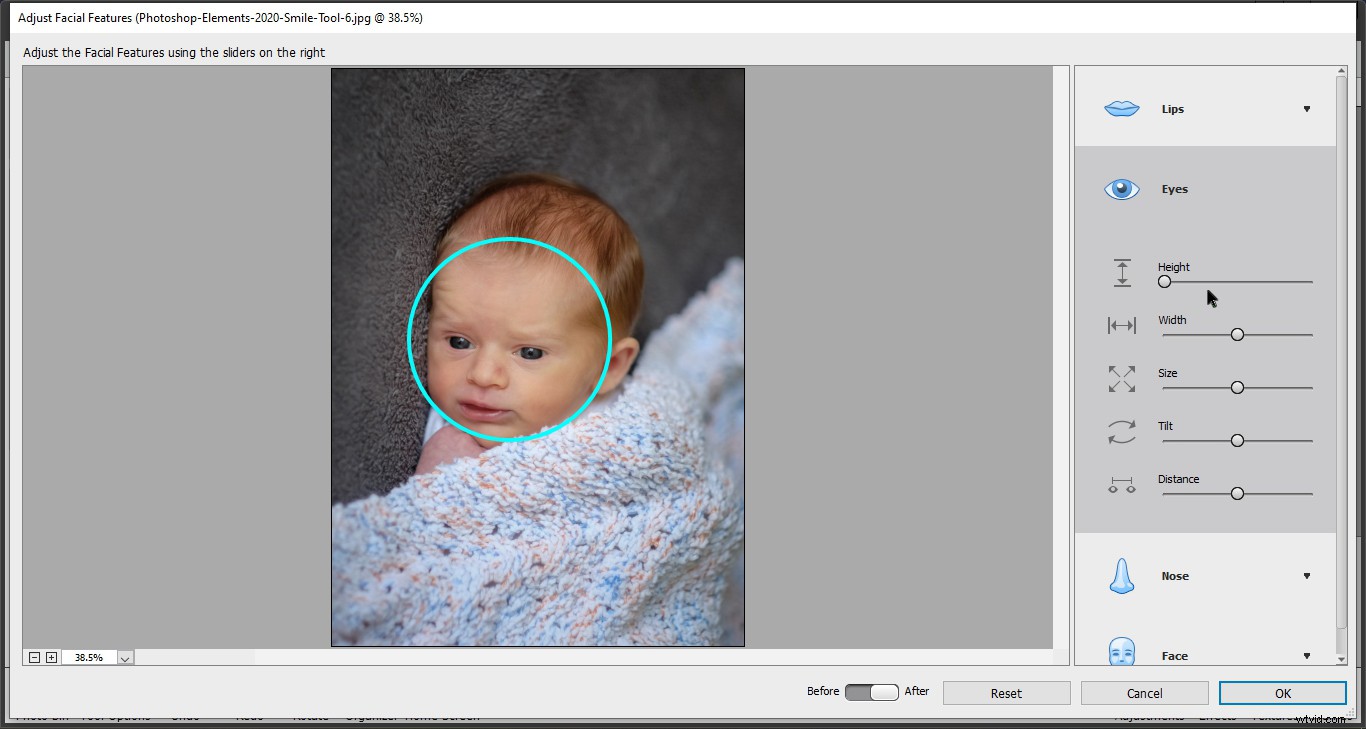The width and height of the screenshot is (1366, 729).
Task: Select the Lips feature icon
Action: (1121, 108)
